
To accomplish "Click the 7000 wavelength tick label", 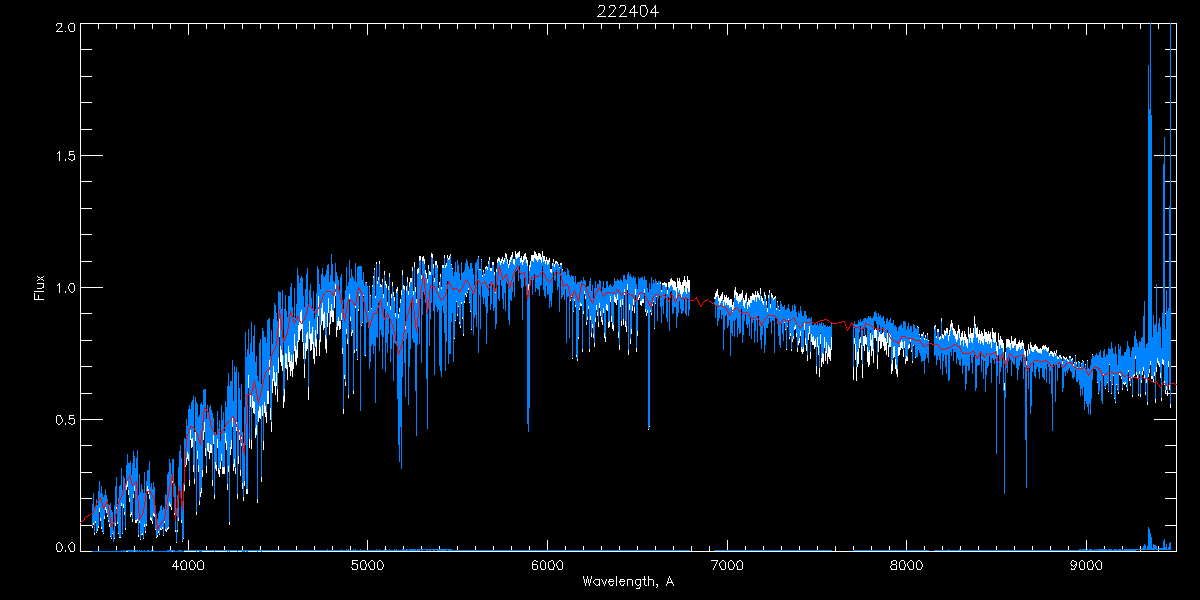I will click(727, 565).
